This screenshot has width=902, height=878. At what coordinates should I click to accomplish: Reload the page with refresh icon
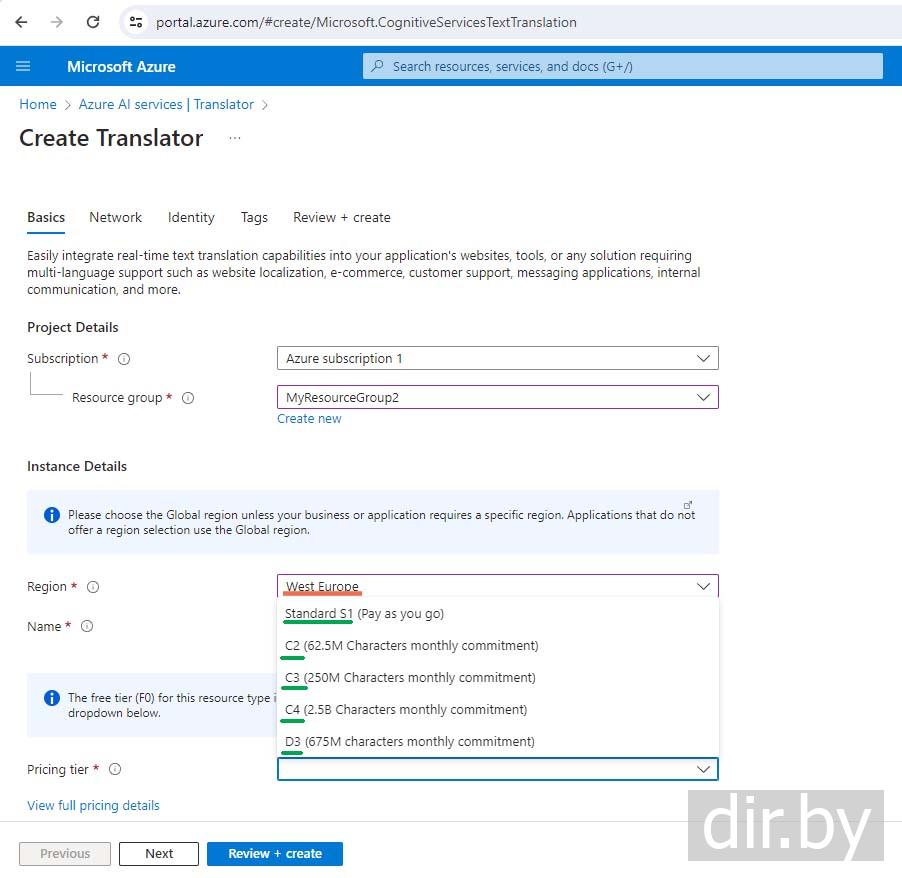93,22
